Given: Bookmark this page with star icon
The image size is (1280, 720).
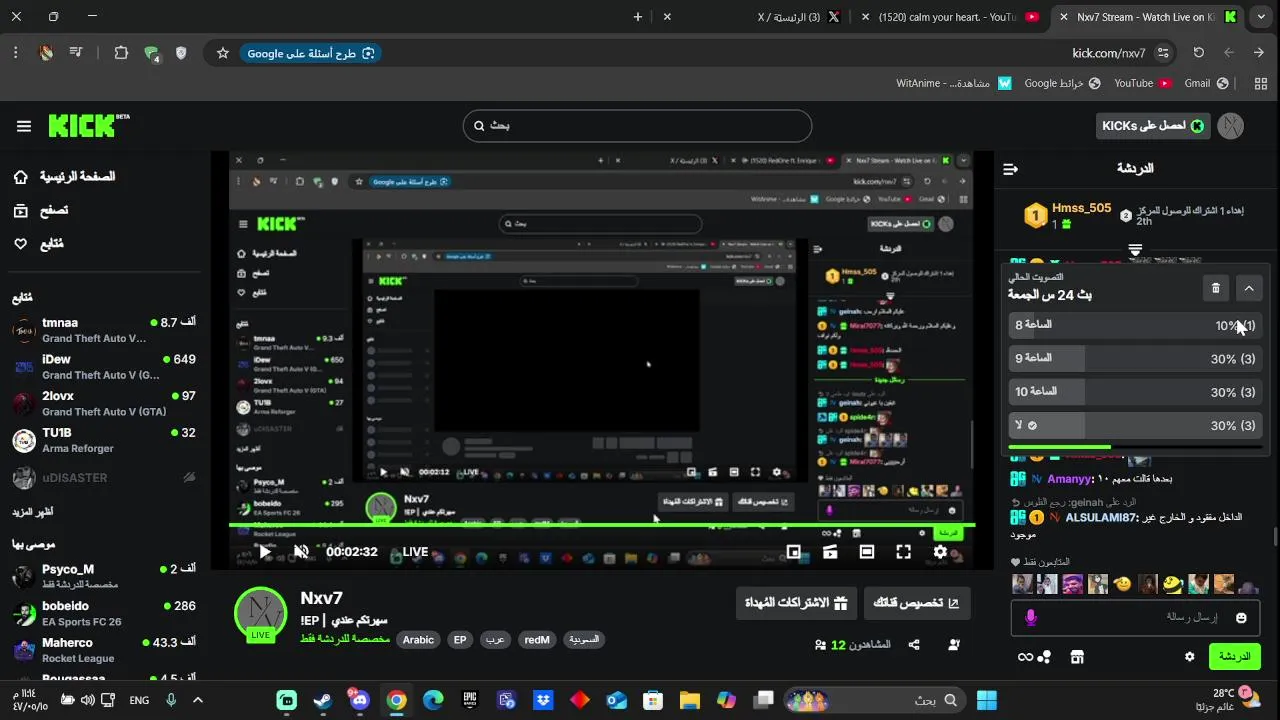Looking at the screenshot, I should click(x=223, y=53).
